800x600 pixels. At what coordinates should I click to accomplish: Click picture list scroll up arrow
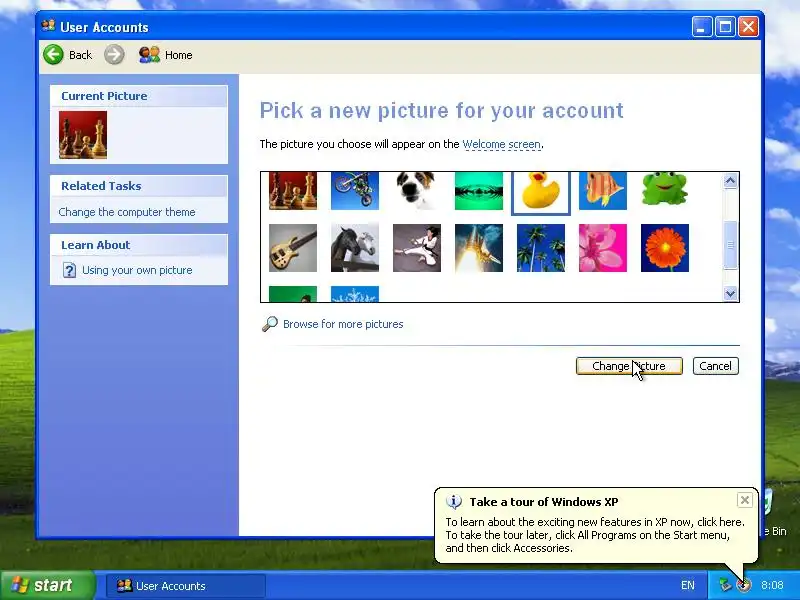(730, 181)
